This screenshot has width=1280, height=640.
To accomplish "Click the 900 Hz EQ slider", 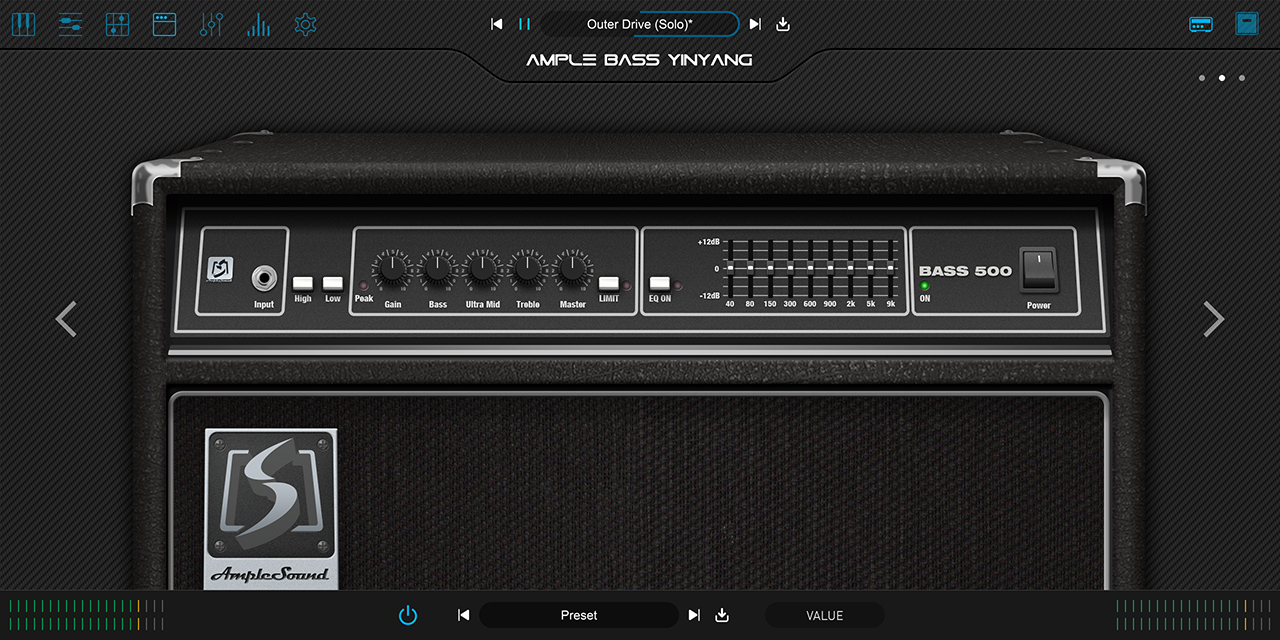I will click(x=830, y=268).
